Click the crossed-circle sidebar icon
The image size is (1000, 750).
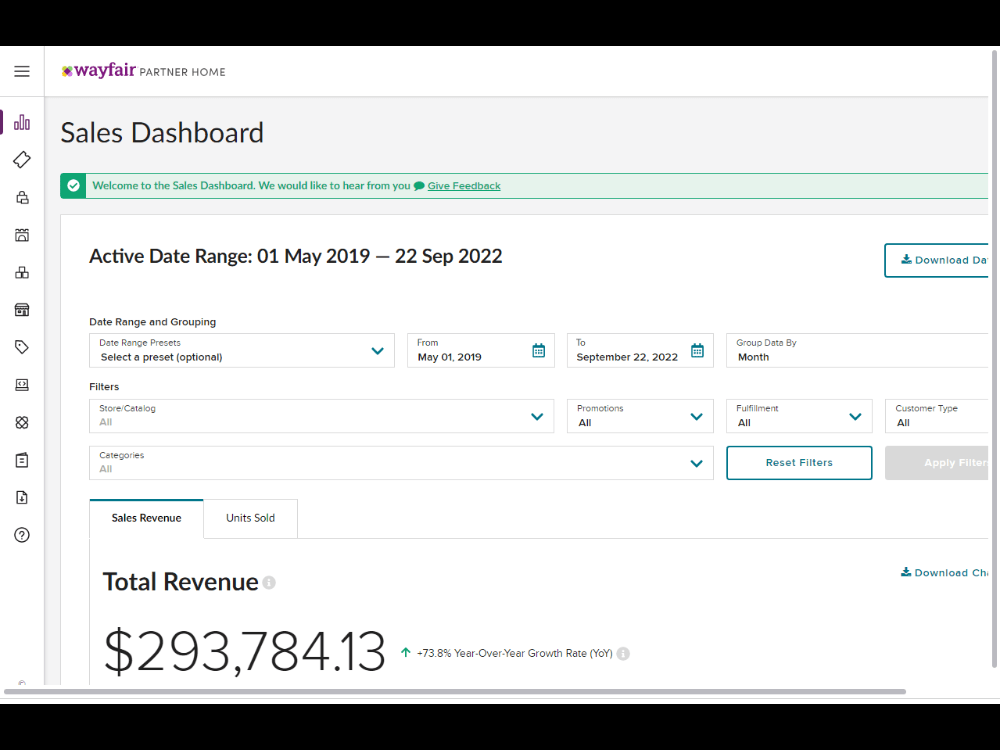click(x=22, y=422)
